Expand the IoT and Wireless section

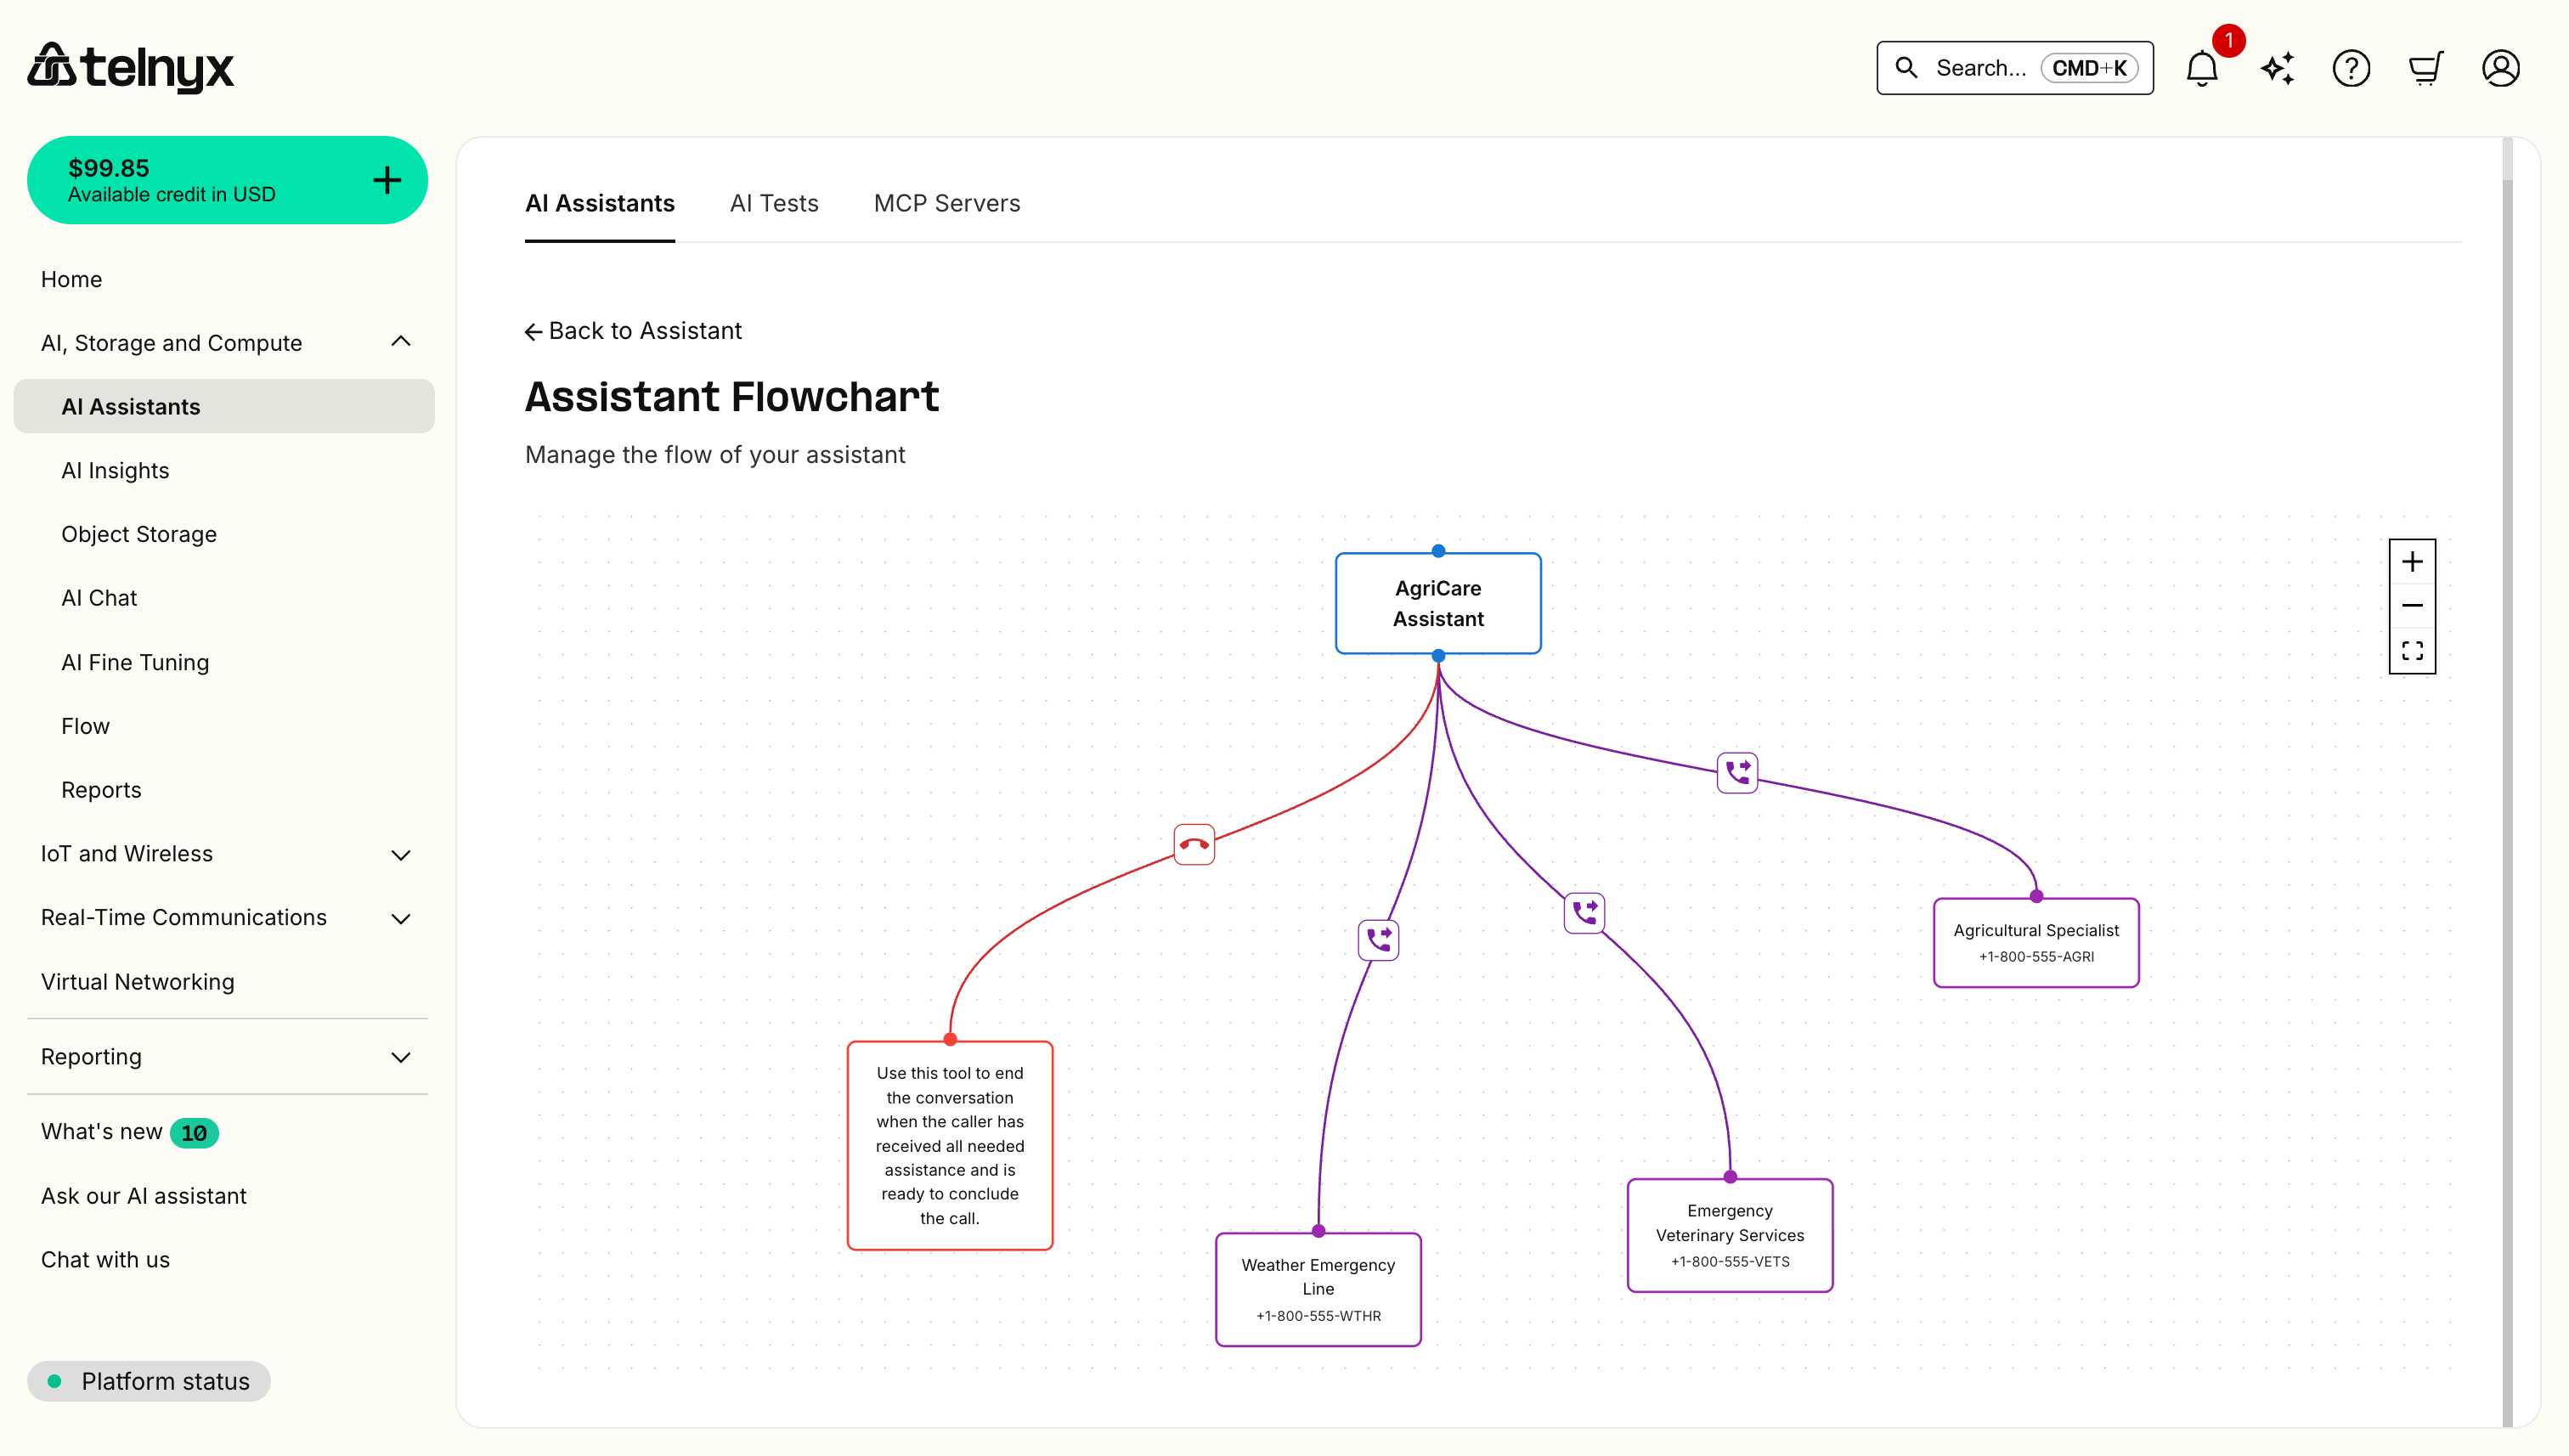[x=401, y=855]
